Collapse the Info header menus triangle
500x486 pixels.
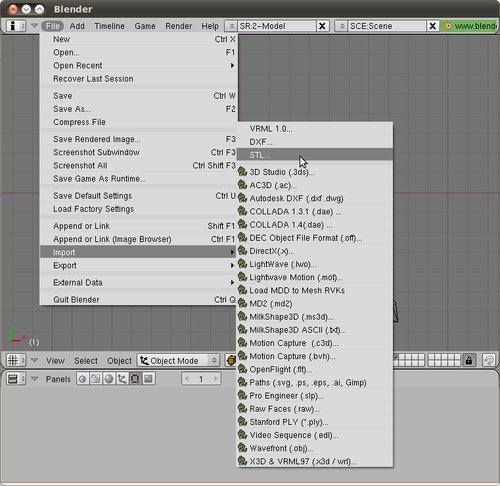[x=34, y=25]
